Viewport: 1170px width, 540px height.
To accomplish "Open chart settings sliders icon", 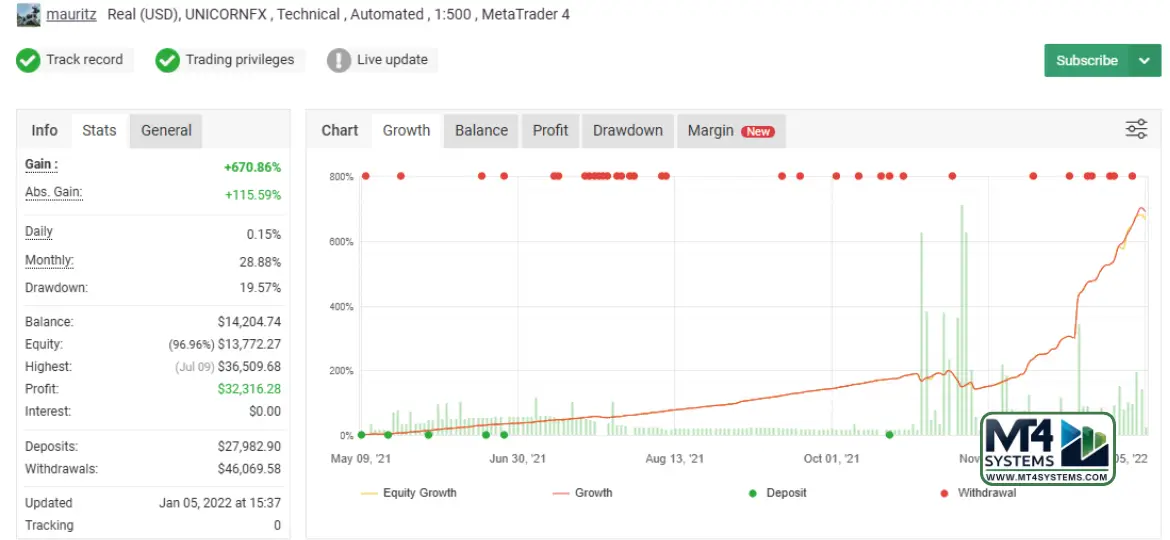I will (x=1136, y=129).
